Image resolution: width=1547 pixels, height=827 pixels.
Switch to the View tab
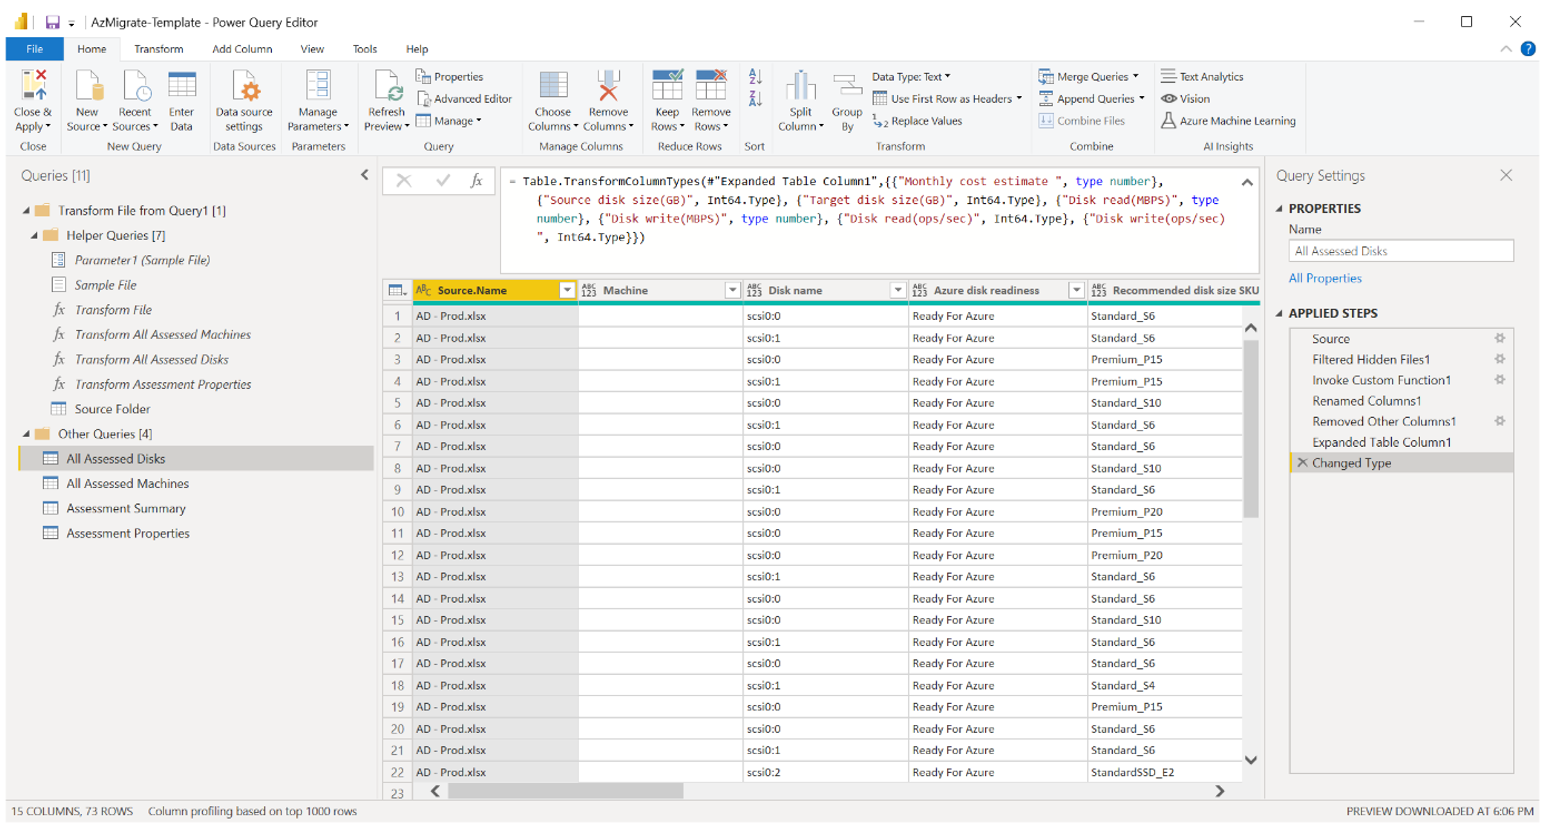click(312, 49)
